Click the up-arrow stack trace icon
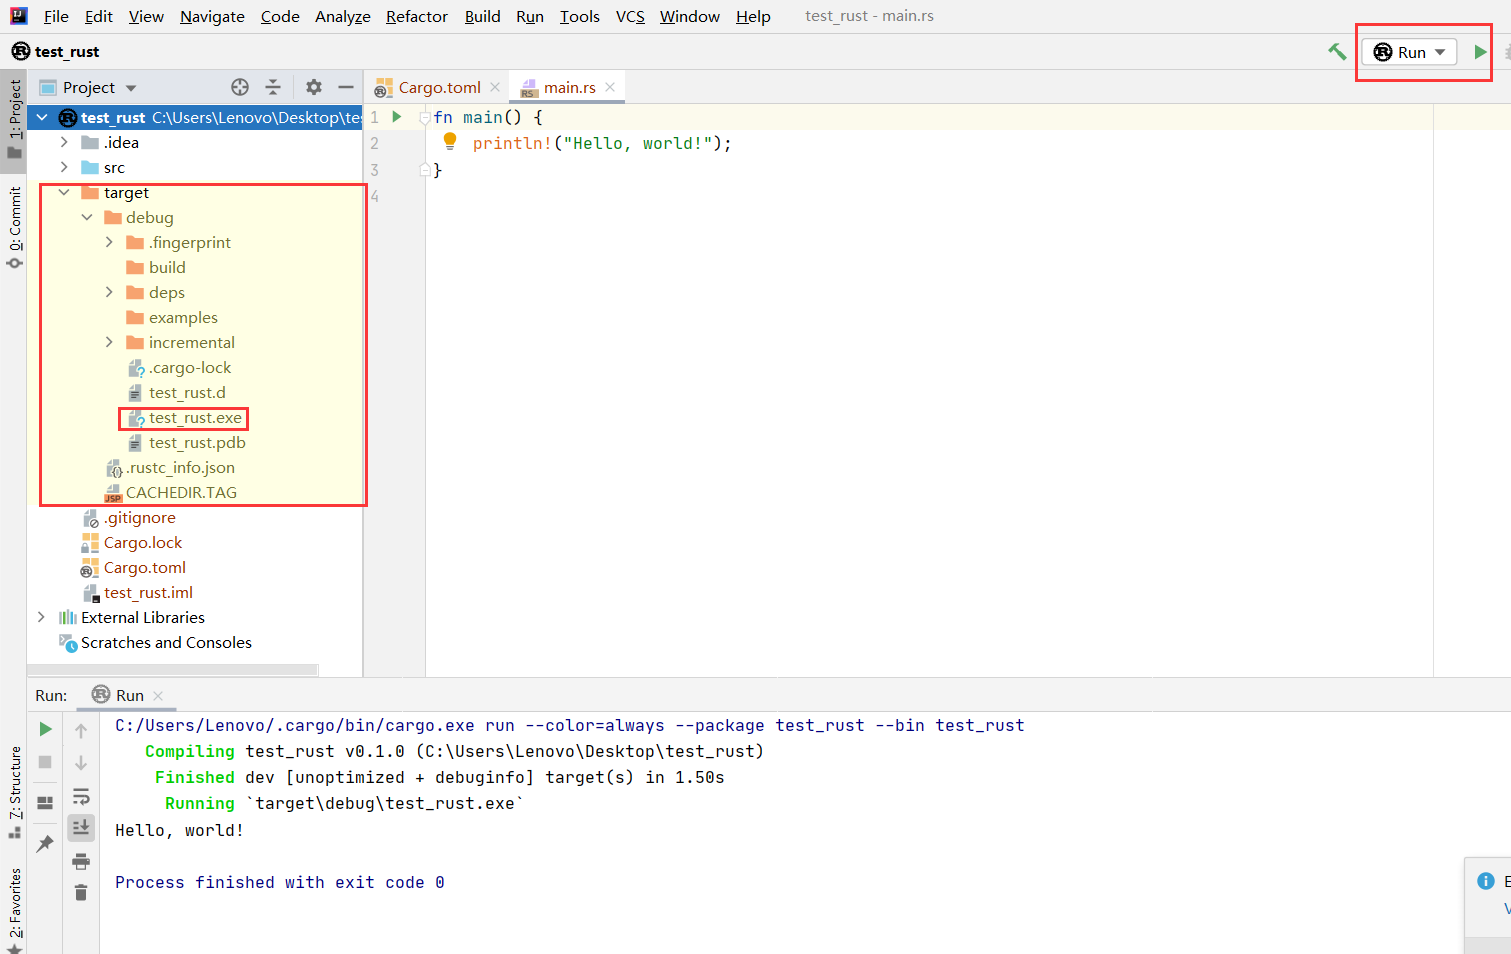This screenshot has height=954, width=1511. pos(81,731)
